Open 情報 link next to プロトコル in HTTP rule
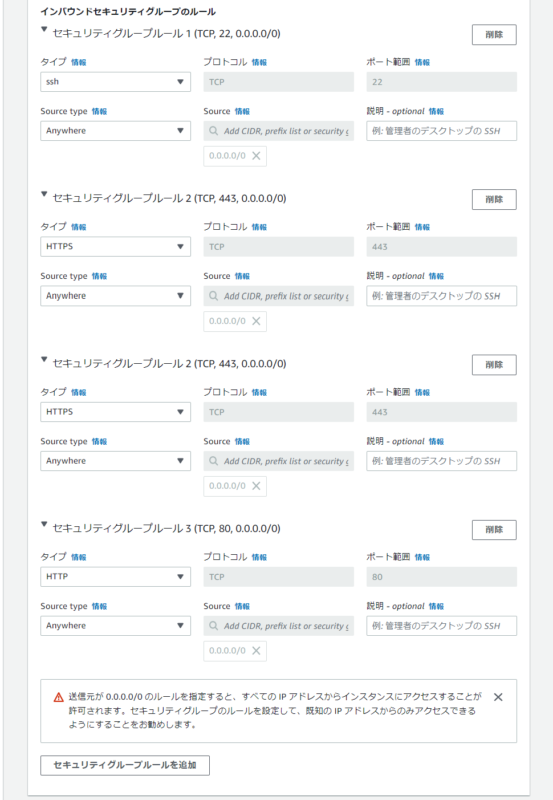Viewport: 553px width, 800px height. (259, 557)
